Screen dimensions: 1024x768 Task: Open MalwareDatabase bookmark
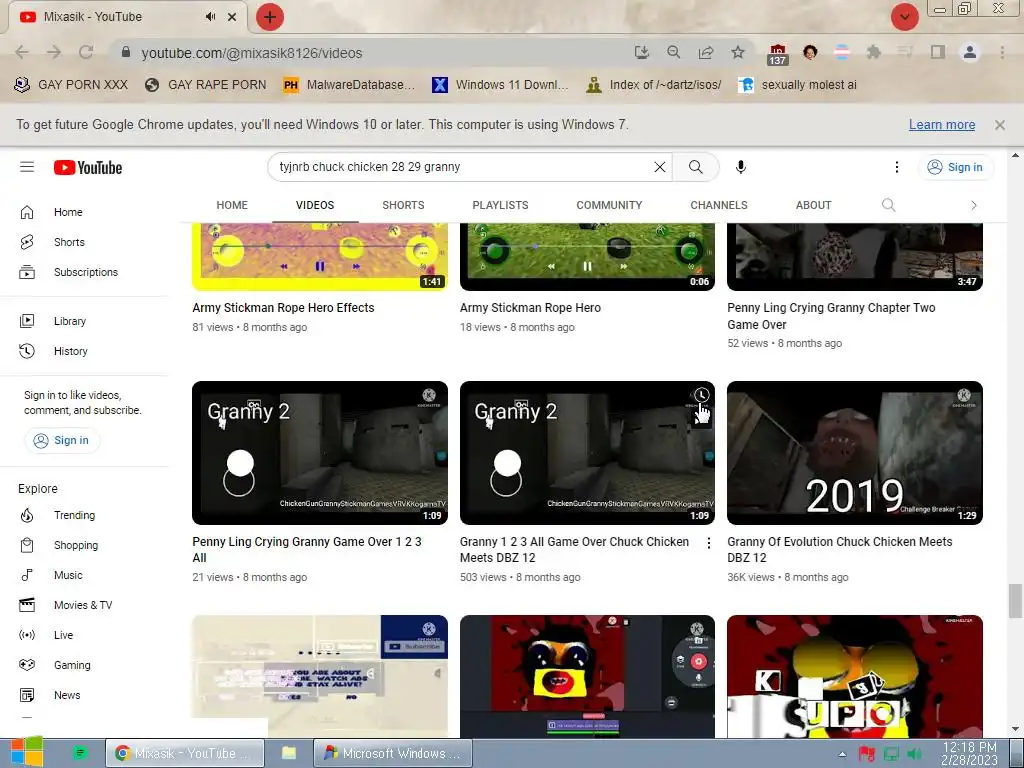coord(349,85)
